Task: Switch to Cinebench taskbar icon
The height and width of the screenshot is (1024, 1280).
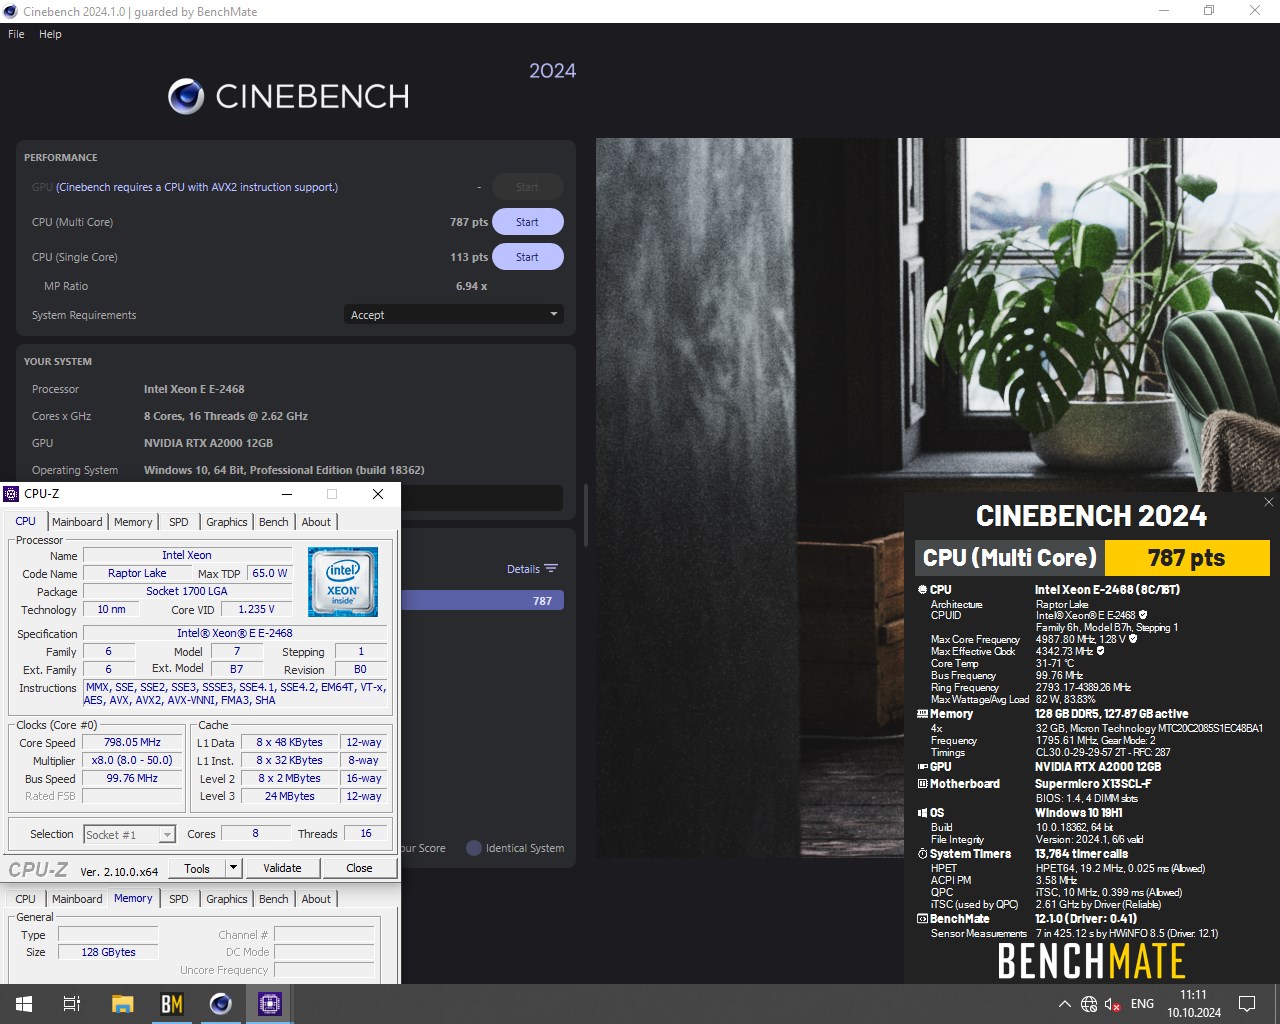Action: pos(221,1004)
